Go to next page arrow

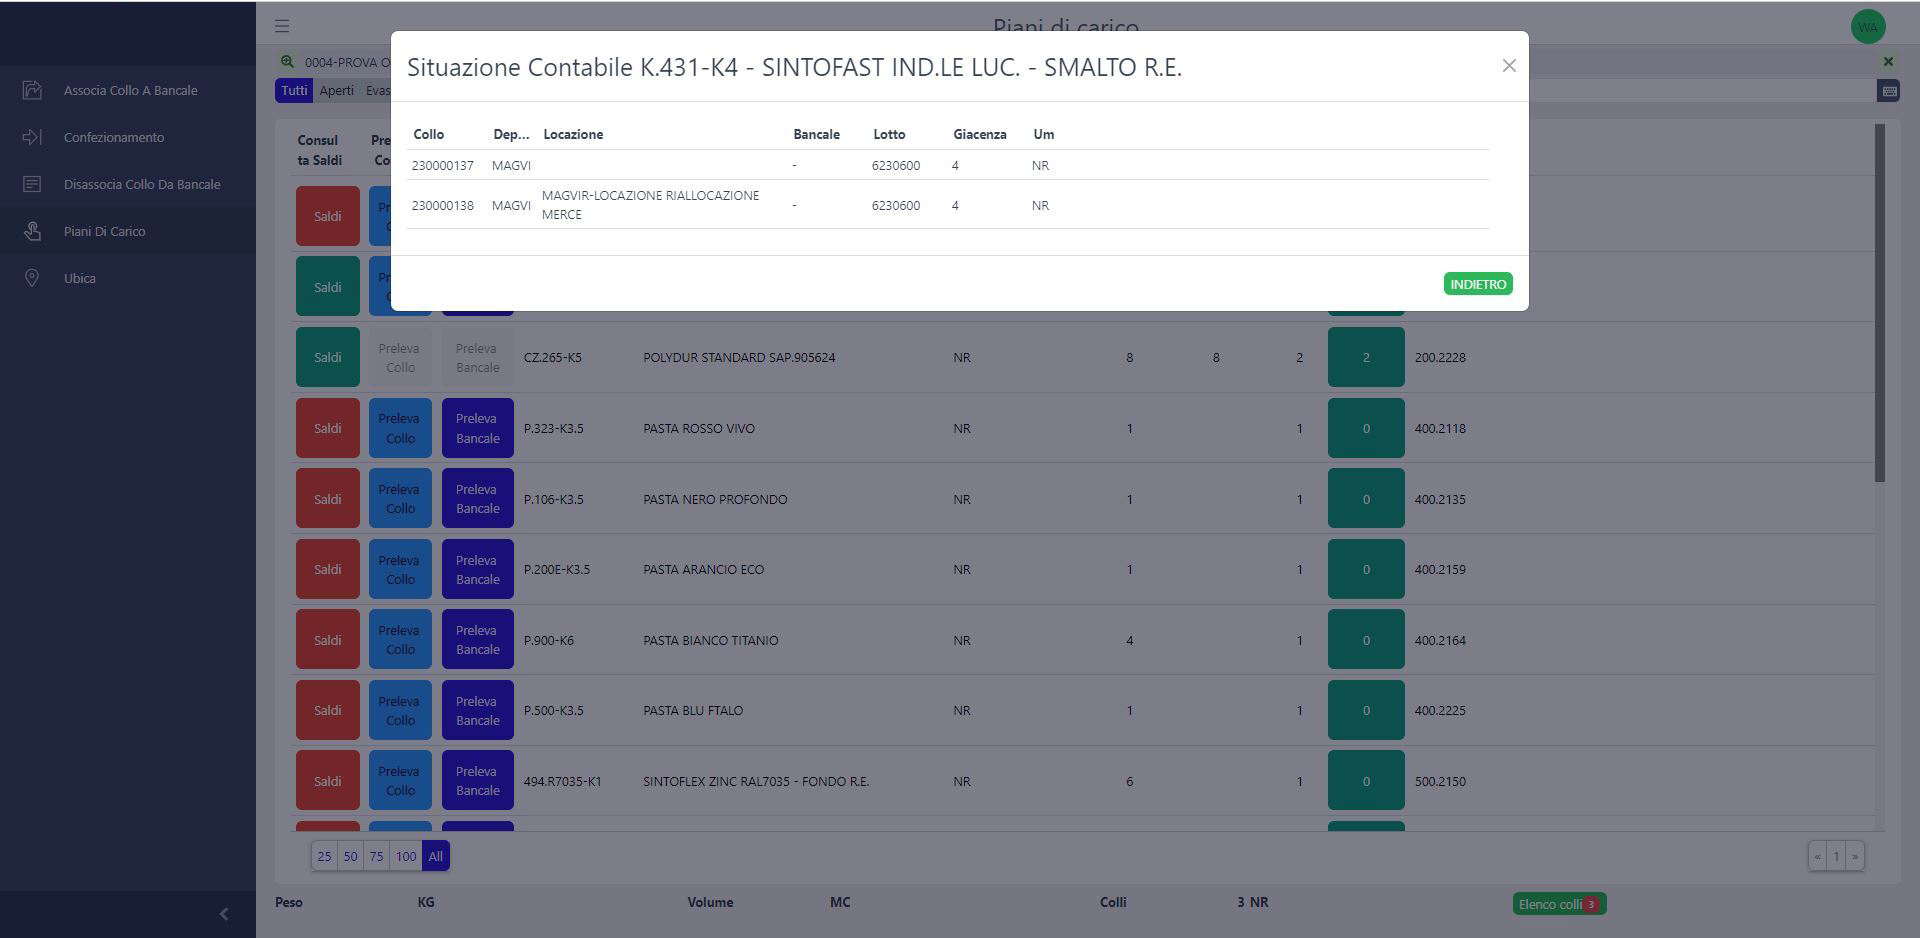tap(1855, 856)
